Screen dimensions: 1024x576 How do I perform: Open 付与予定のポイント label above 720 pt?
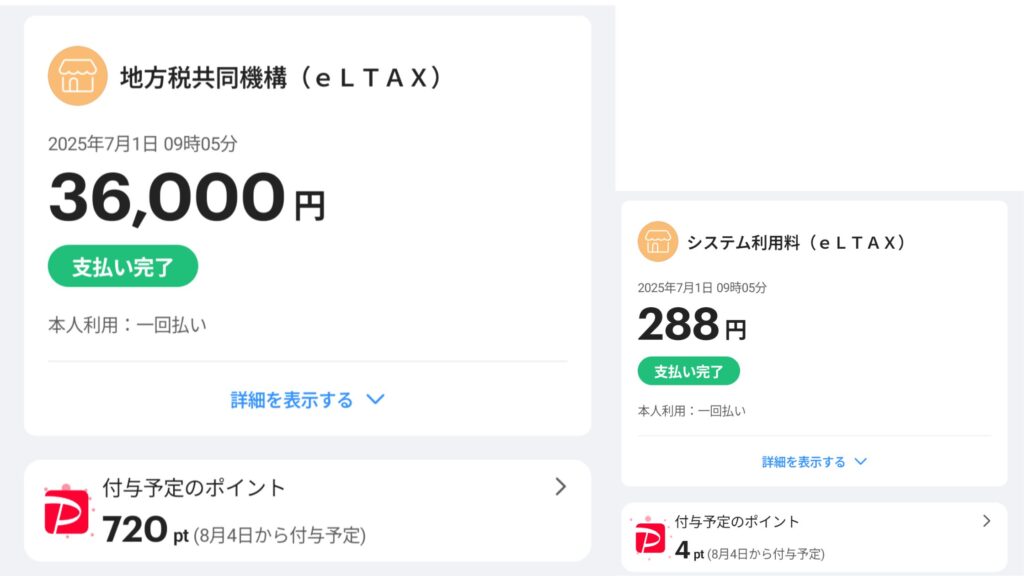[x=194, y=488]
